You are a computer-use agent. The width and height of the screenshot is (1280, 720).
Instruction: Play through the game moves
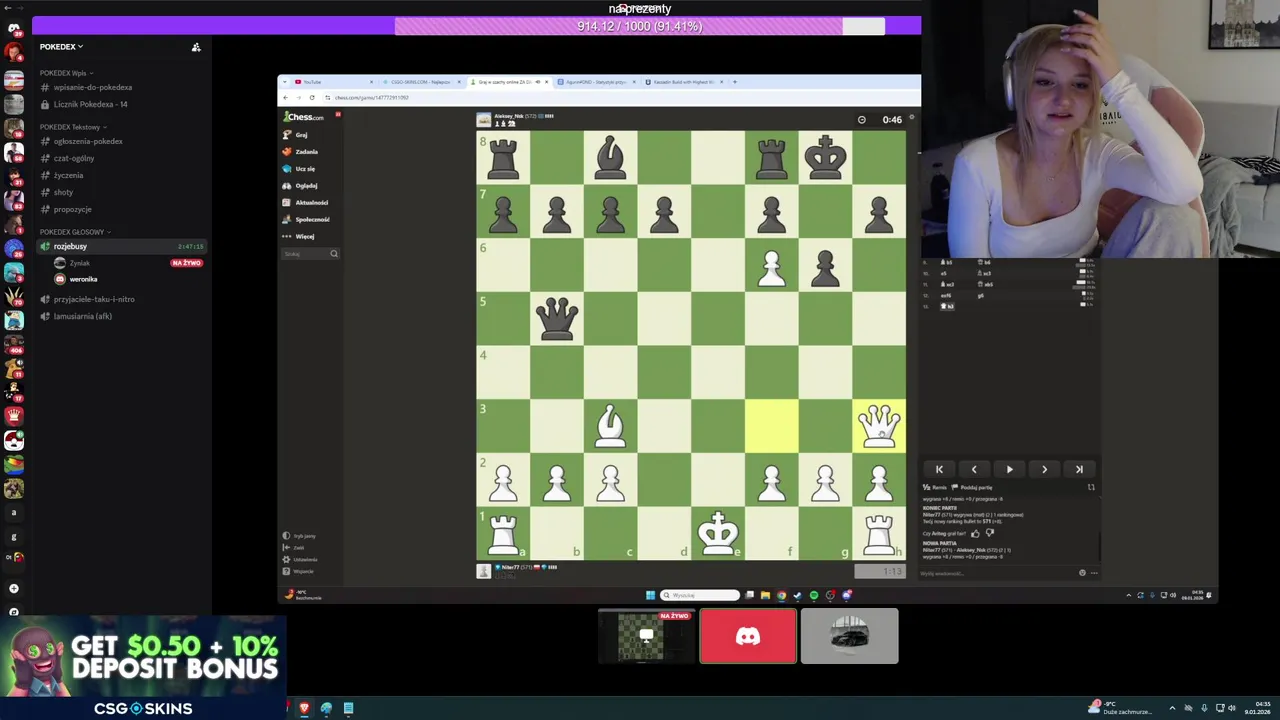pyautogui.click(x=1009, y=469)
